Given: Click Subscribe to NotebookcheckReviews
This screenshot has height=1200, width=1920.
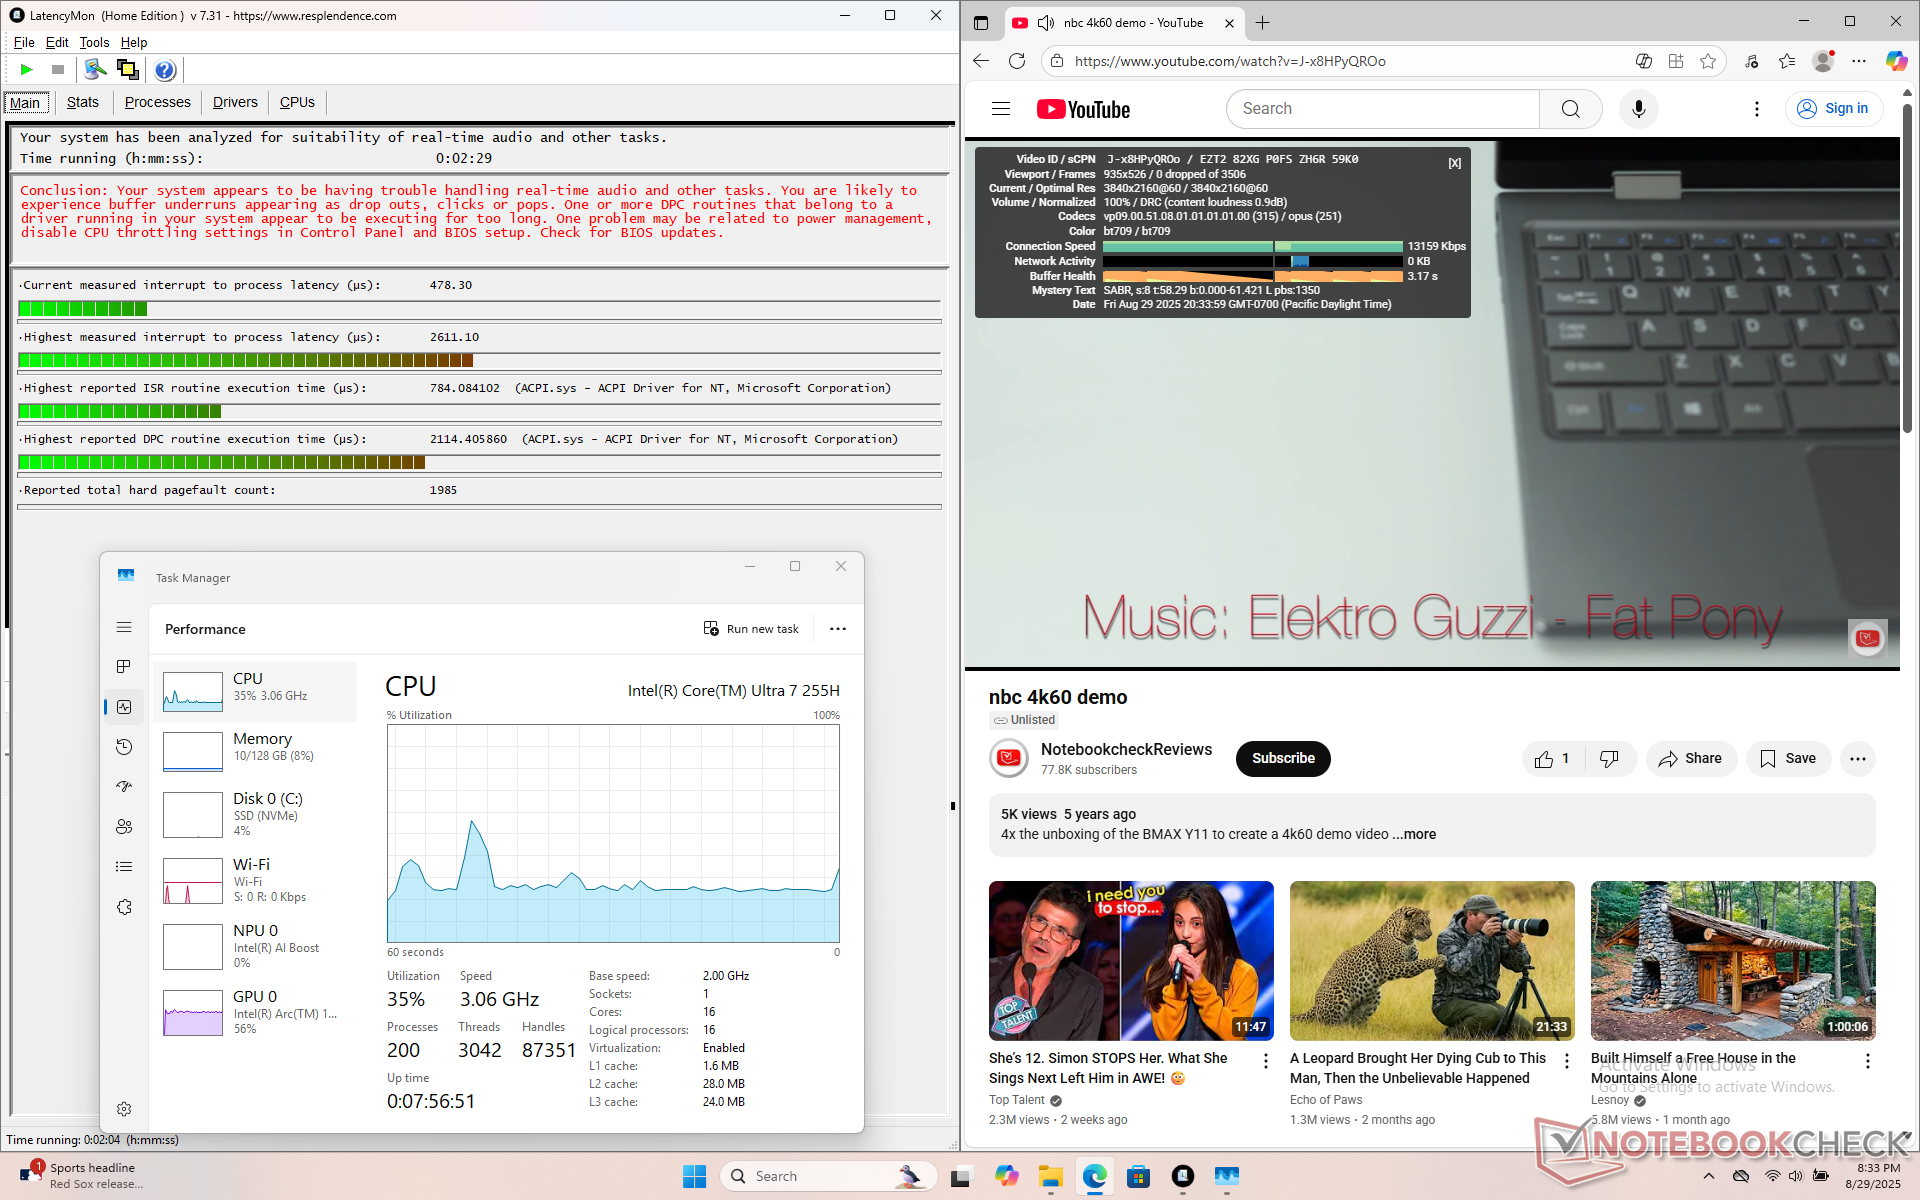Looking at the screenshot, I should [1283, 759].
